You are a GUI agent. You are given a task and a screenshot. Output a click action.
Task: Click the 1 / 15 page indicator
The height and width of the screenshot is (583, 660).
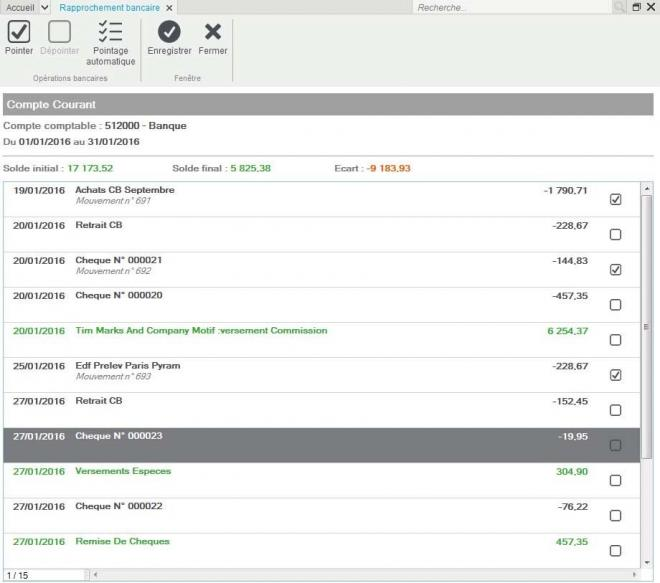pos(18,575)
